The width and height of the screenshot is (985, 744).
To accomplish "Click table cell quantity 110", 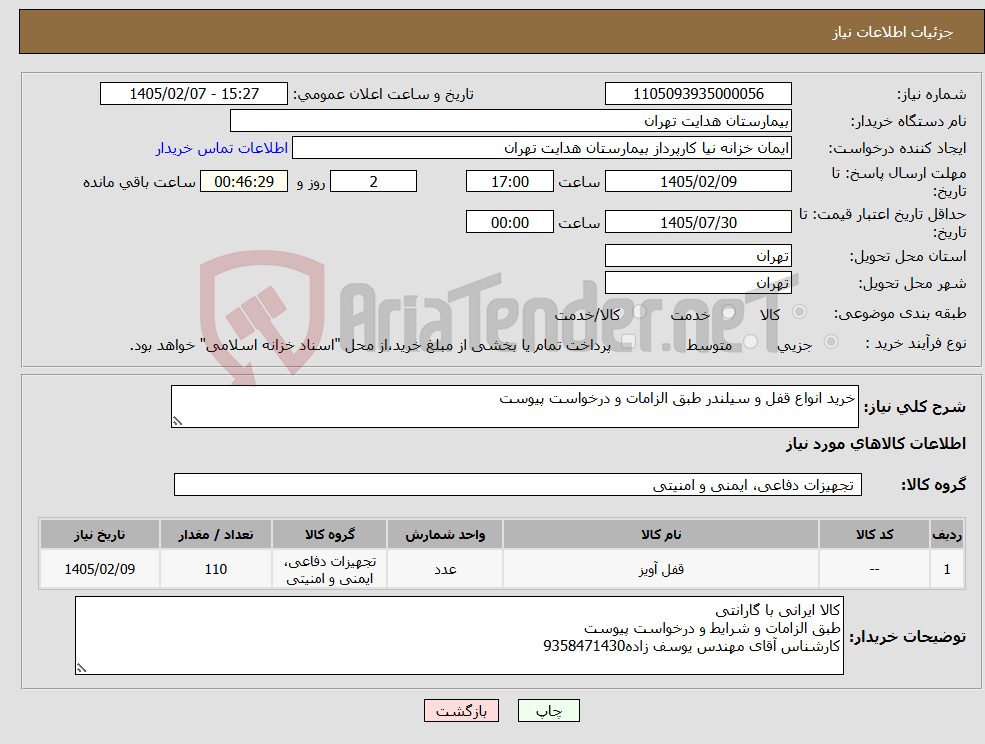I will click(215, 569).
